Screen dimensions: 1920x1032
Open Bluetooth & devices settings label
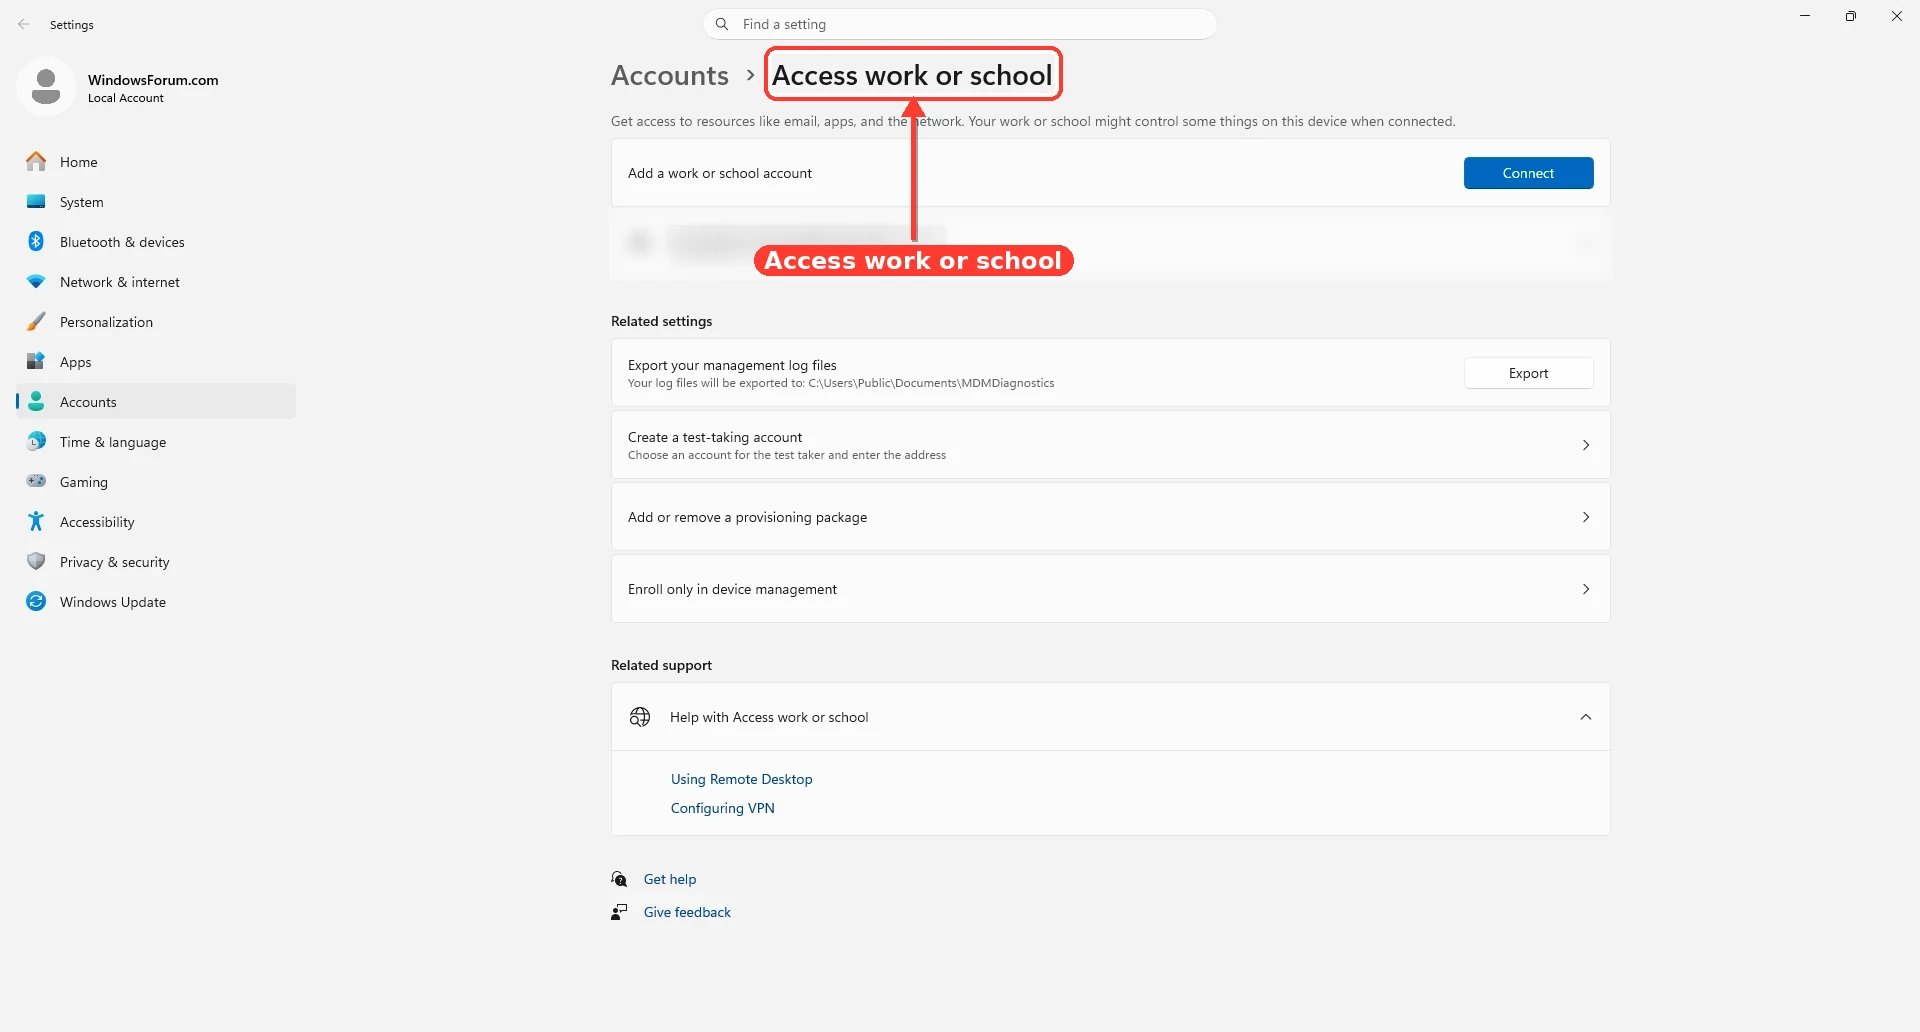122,242
